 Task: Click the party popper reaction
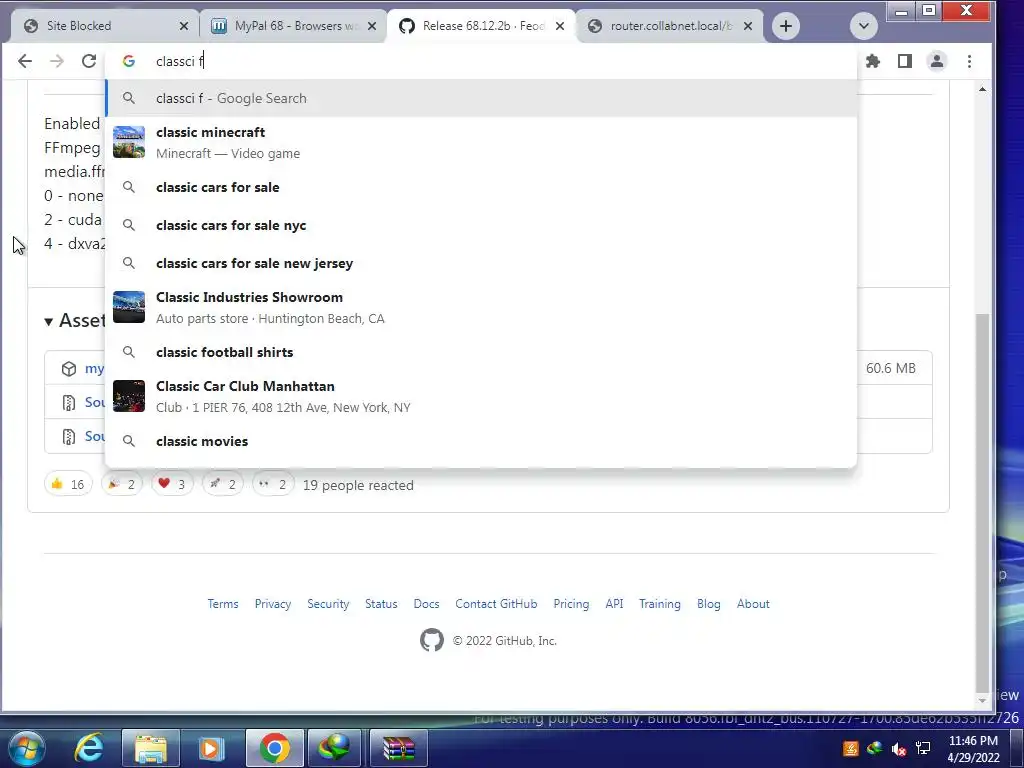(x=121, y=484)
